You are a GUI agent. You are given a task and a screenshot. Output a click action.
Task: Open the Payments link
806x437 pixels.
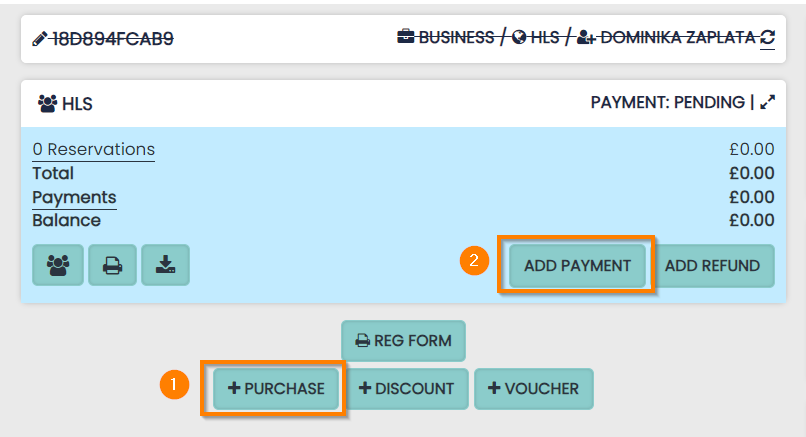pyautogui.click(x=74, y=197)
